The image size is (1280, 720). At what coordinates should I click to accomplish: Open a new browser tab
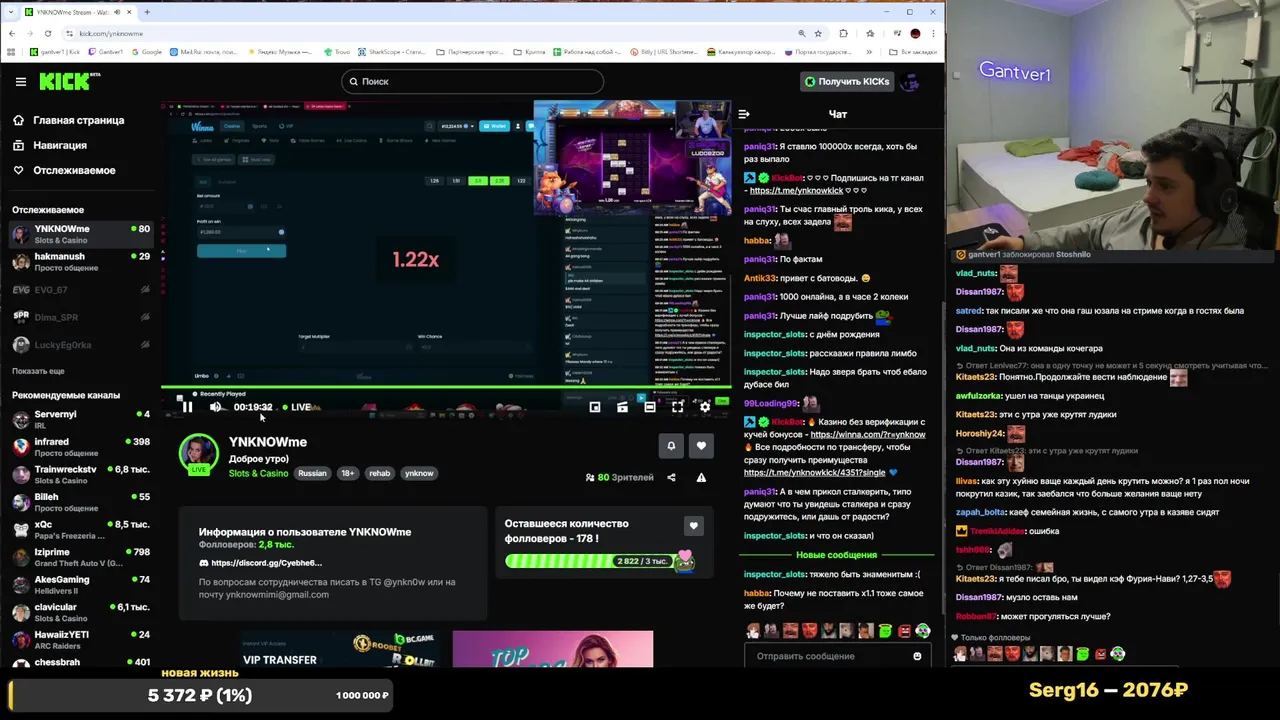click(147, 12)
